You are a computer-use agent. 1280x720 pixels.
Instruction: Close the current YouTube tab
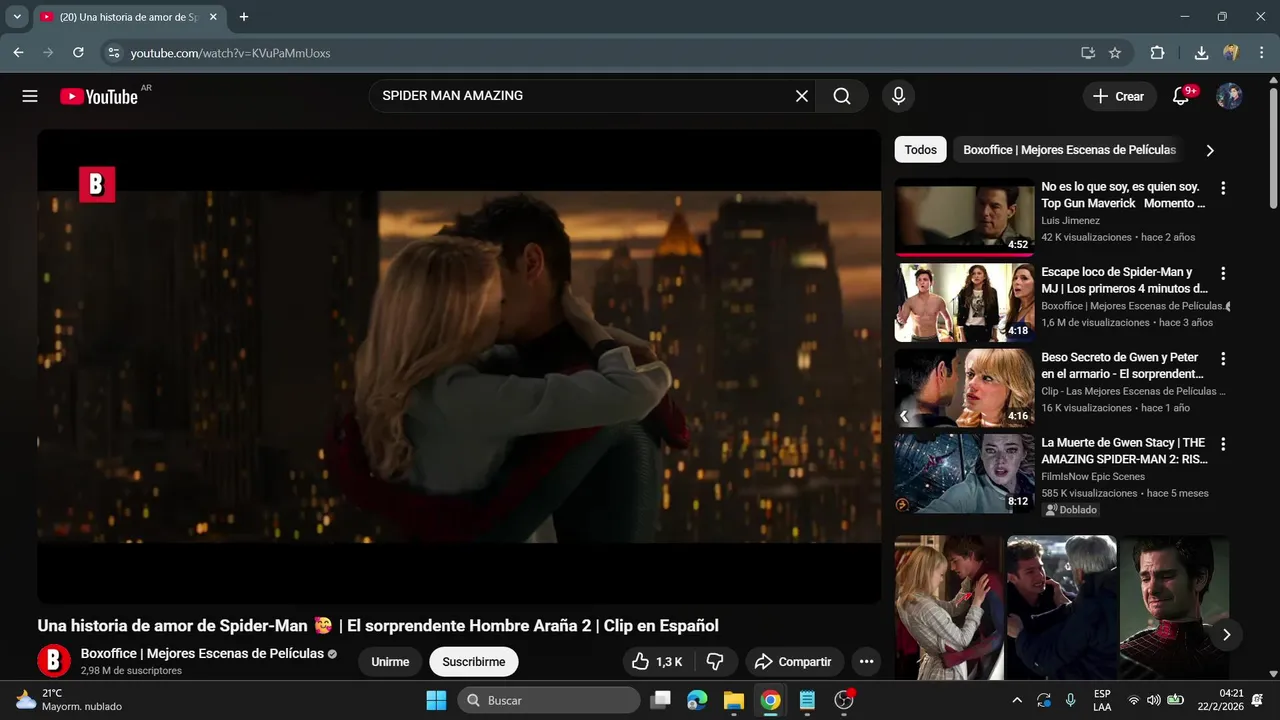point(213,17)
